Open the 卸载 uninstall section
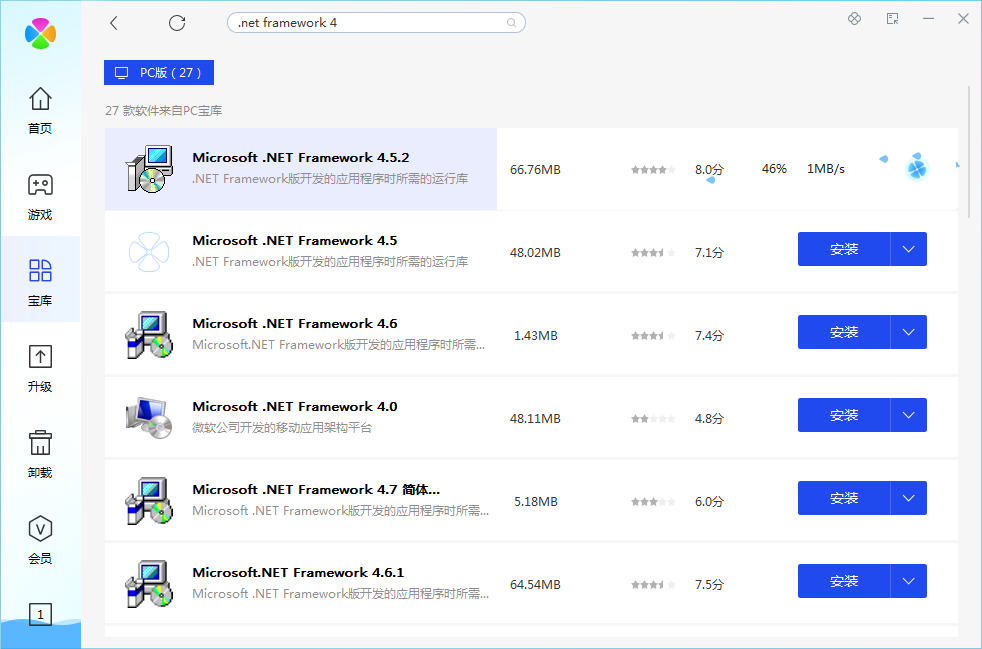982x649 pixels. click(x=40, y=454)
